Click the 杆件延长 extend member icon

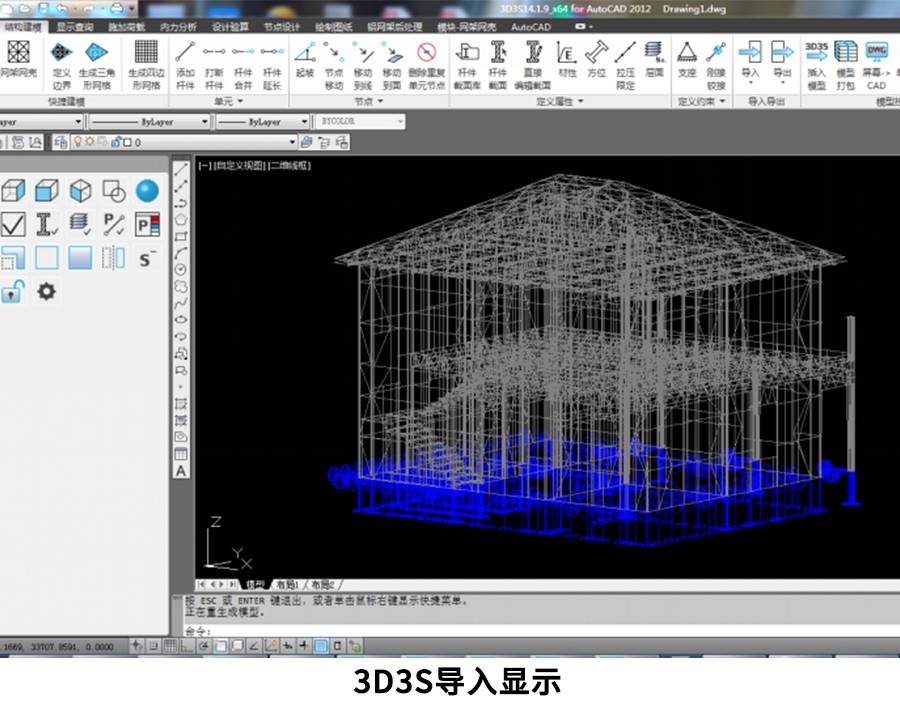tap(272, 65)
